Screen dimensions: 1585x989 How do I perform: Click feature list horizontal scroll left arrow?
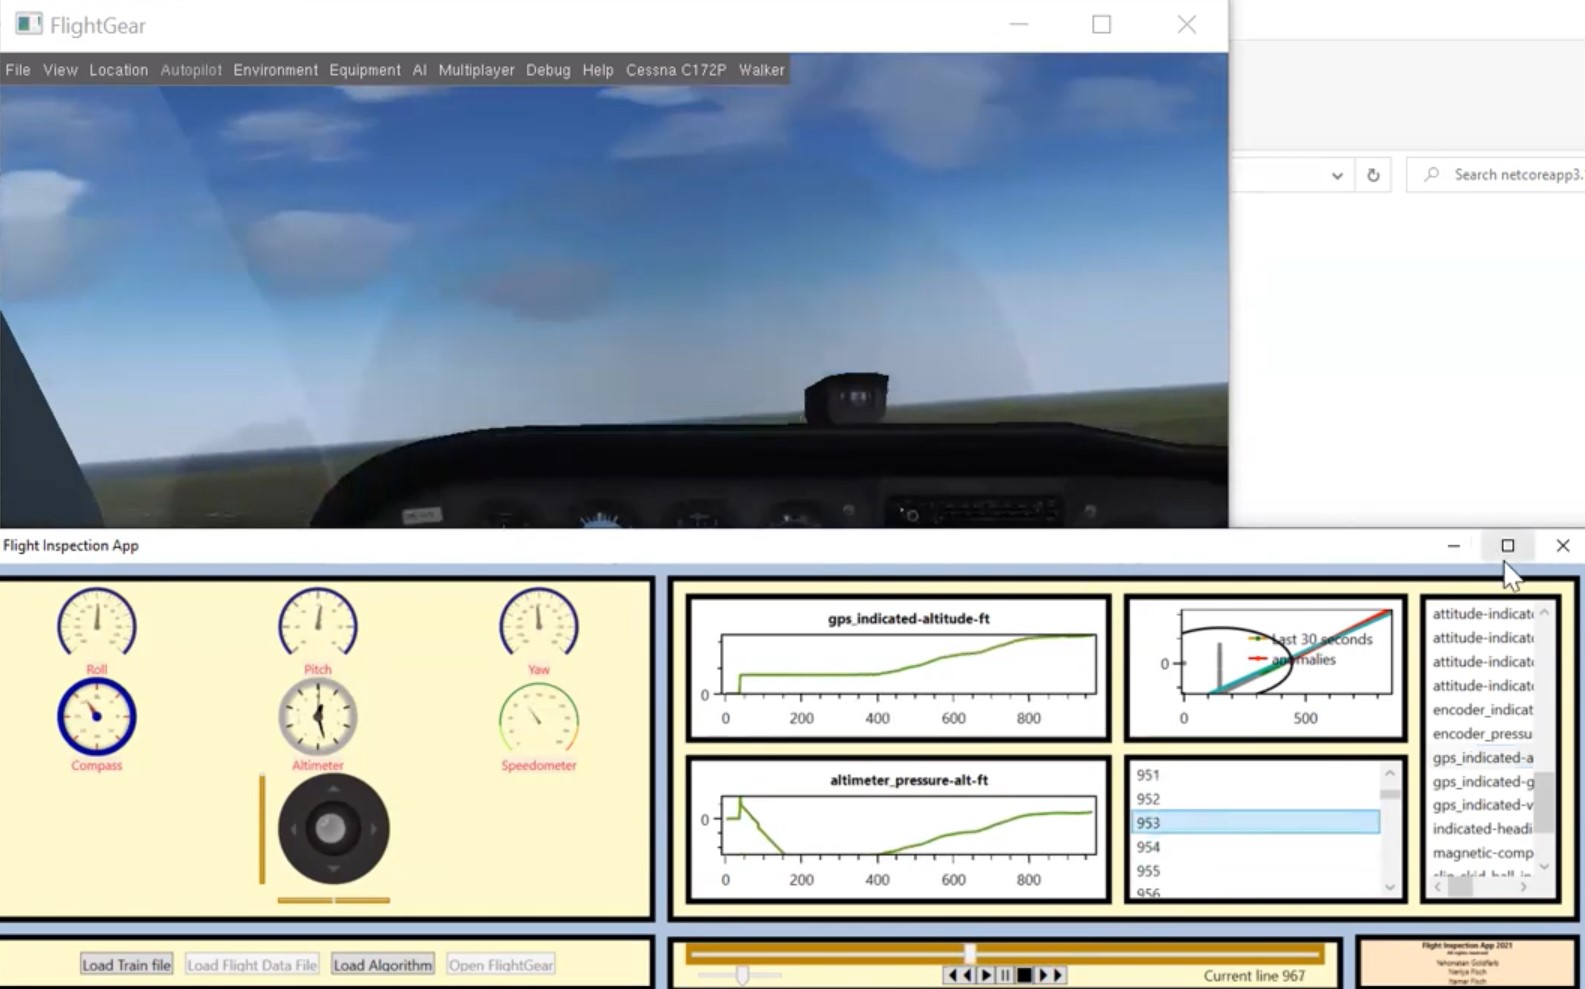coord(1438,887)
